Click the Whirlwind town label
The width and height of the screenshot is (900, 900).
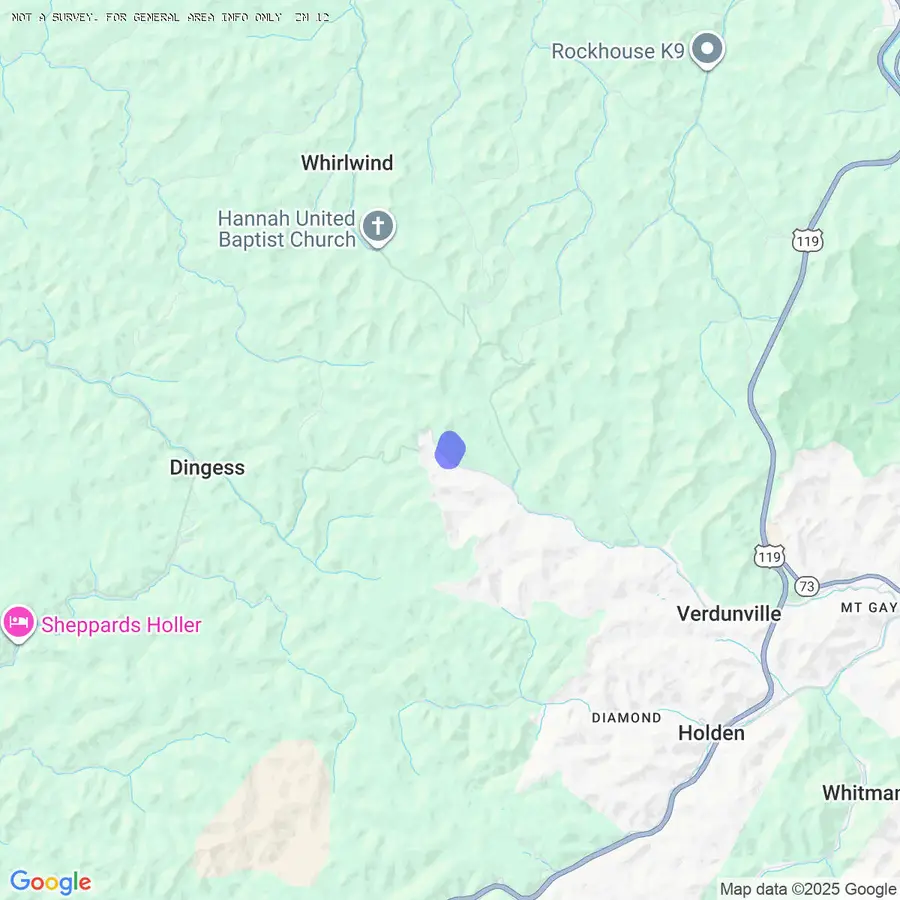347,163
